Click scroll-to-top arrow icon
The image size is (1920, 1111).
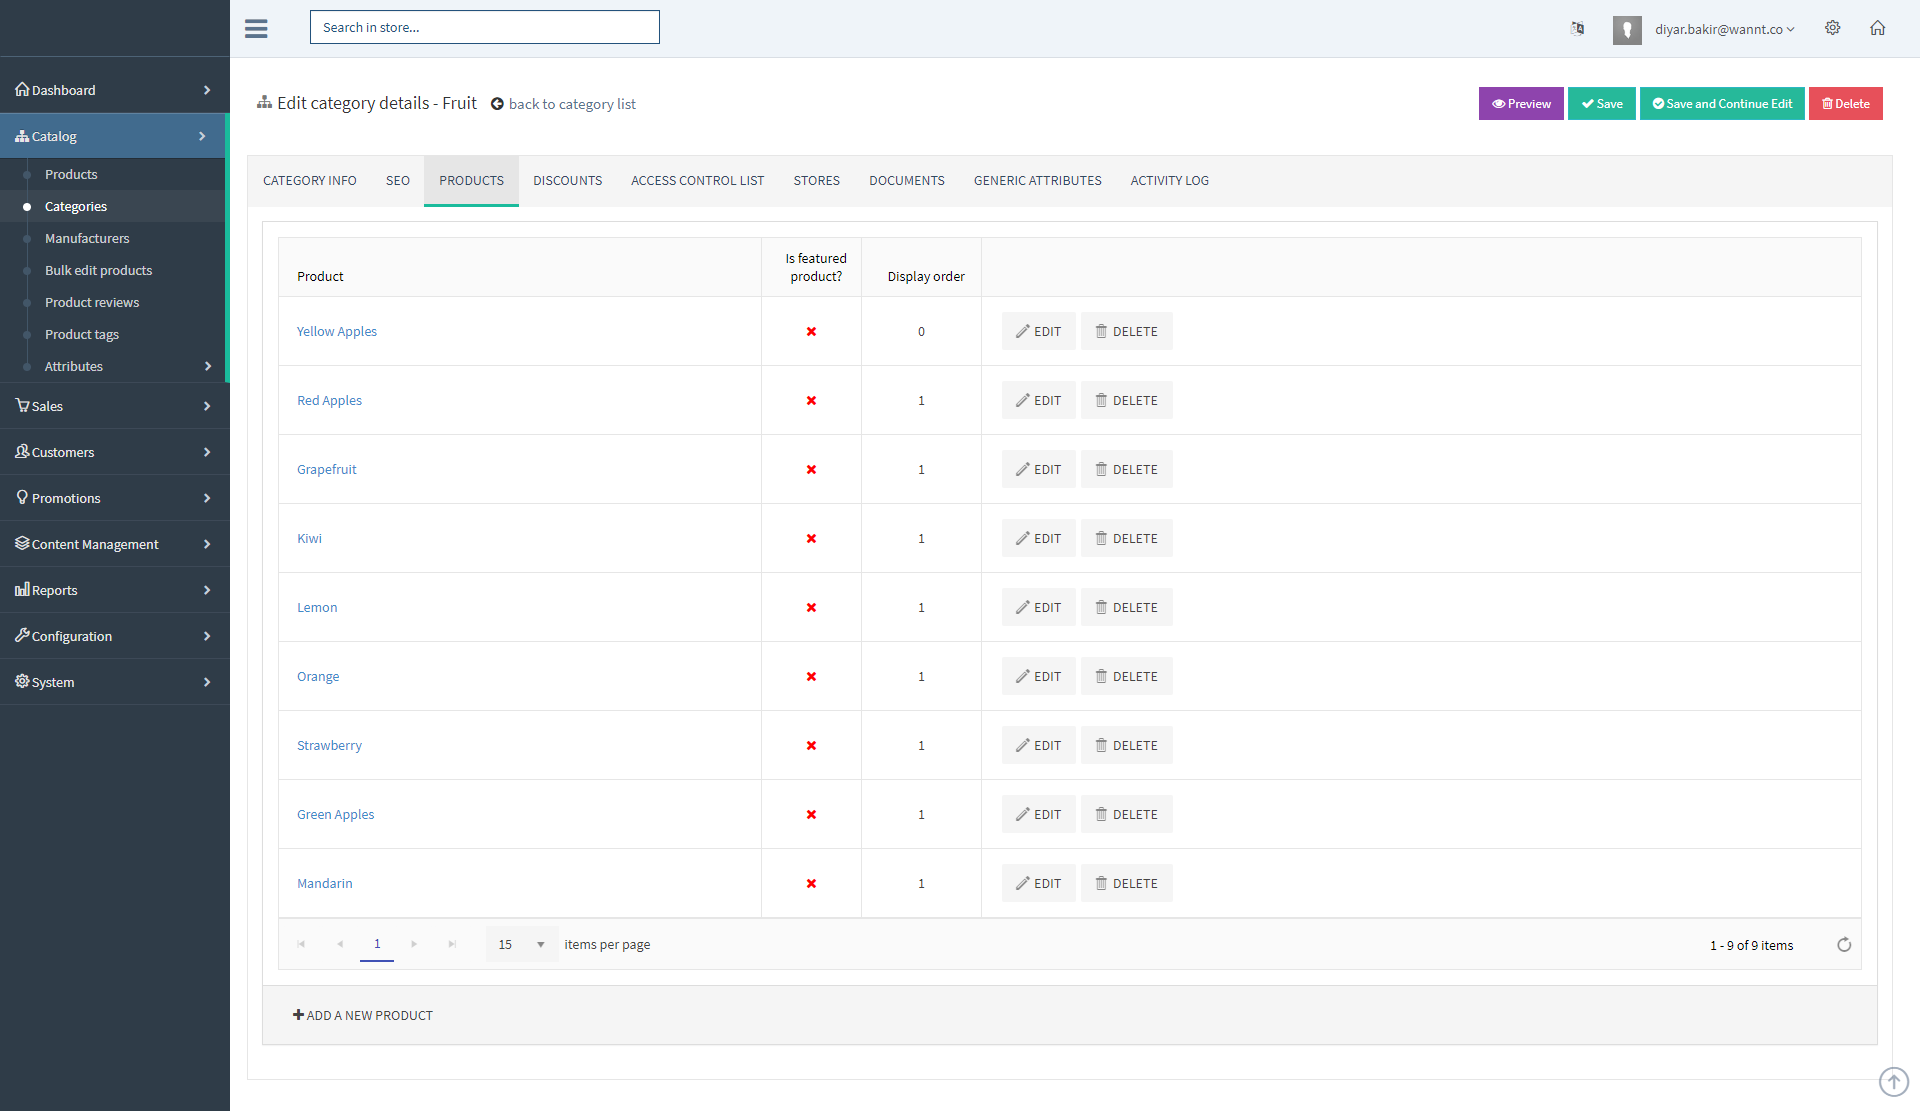point(1893,1081)
